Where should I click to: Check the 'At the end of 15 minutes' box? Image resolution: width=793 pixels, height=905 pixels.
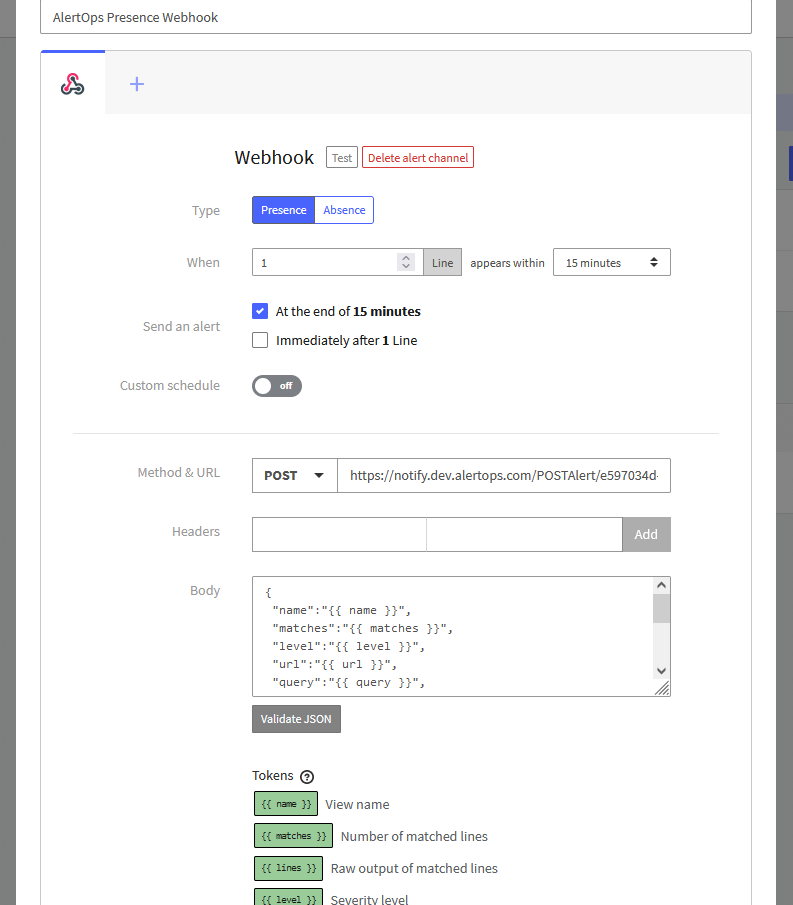point(260,311)
